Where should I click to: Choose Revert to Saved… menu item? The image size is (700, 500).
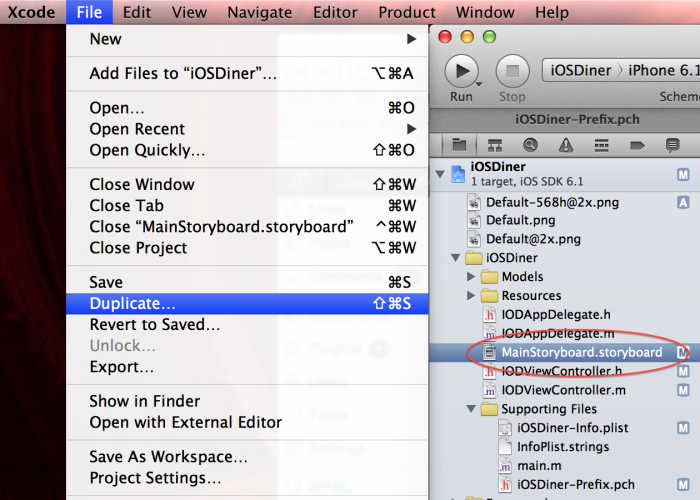pyautogui.click(x=247, y=325)
